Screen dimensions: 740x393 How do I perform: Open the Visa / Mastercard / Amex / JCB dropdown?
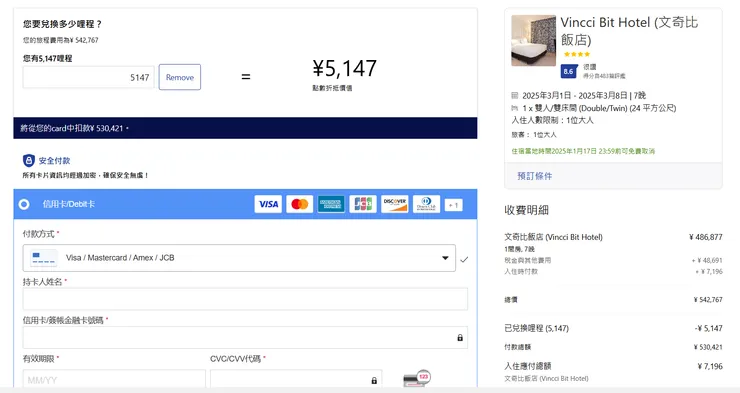[x=239, y=258]
